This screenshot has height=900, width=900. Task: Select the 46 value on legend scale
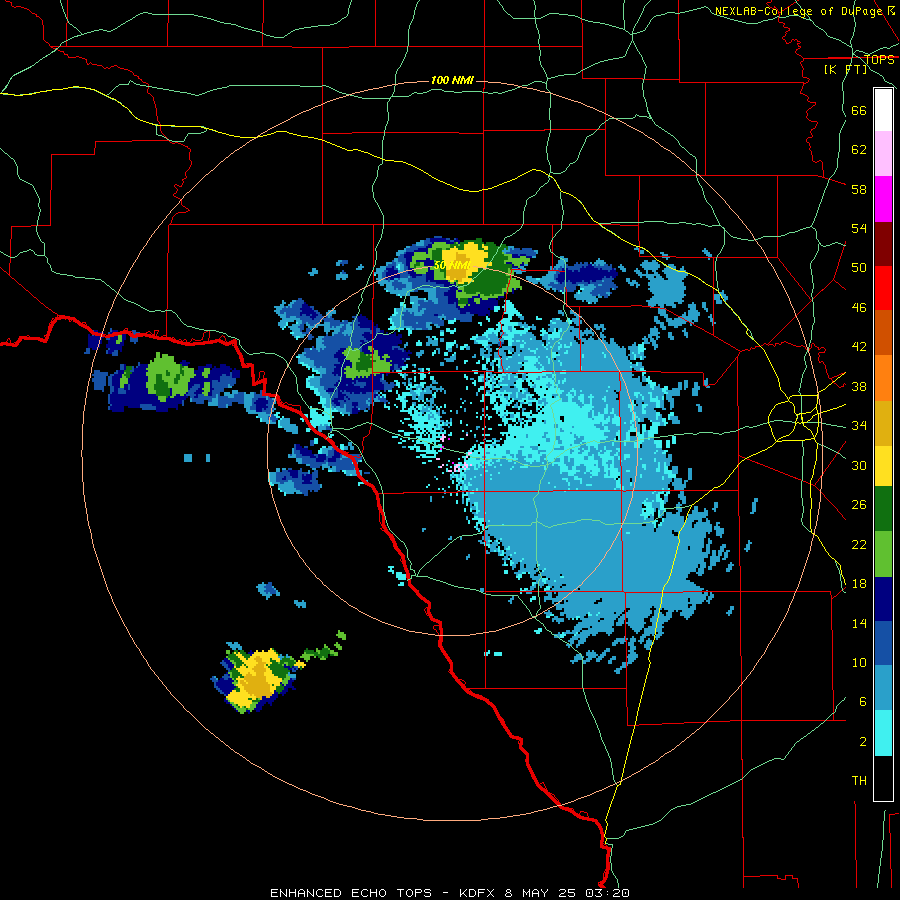859,308
